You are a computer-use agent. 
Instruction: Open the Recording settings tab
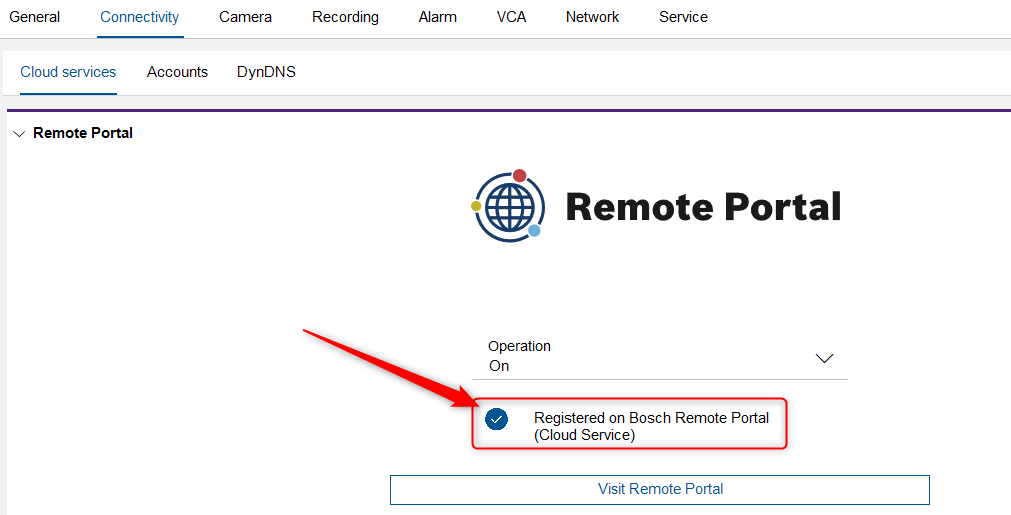pos(346,17)
